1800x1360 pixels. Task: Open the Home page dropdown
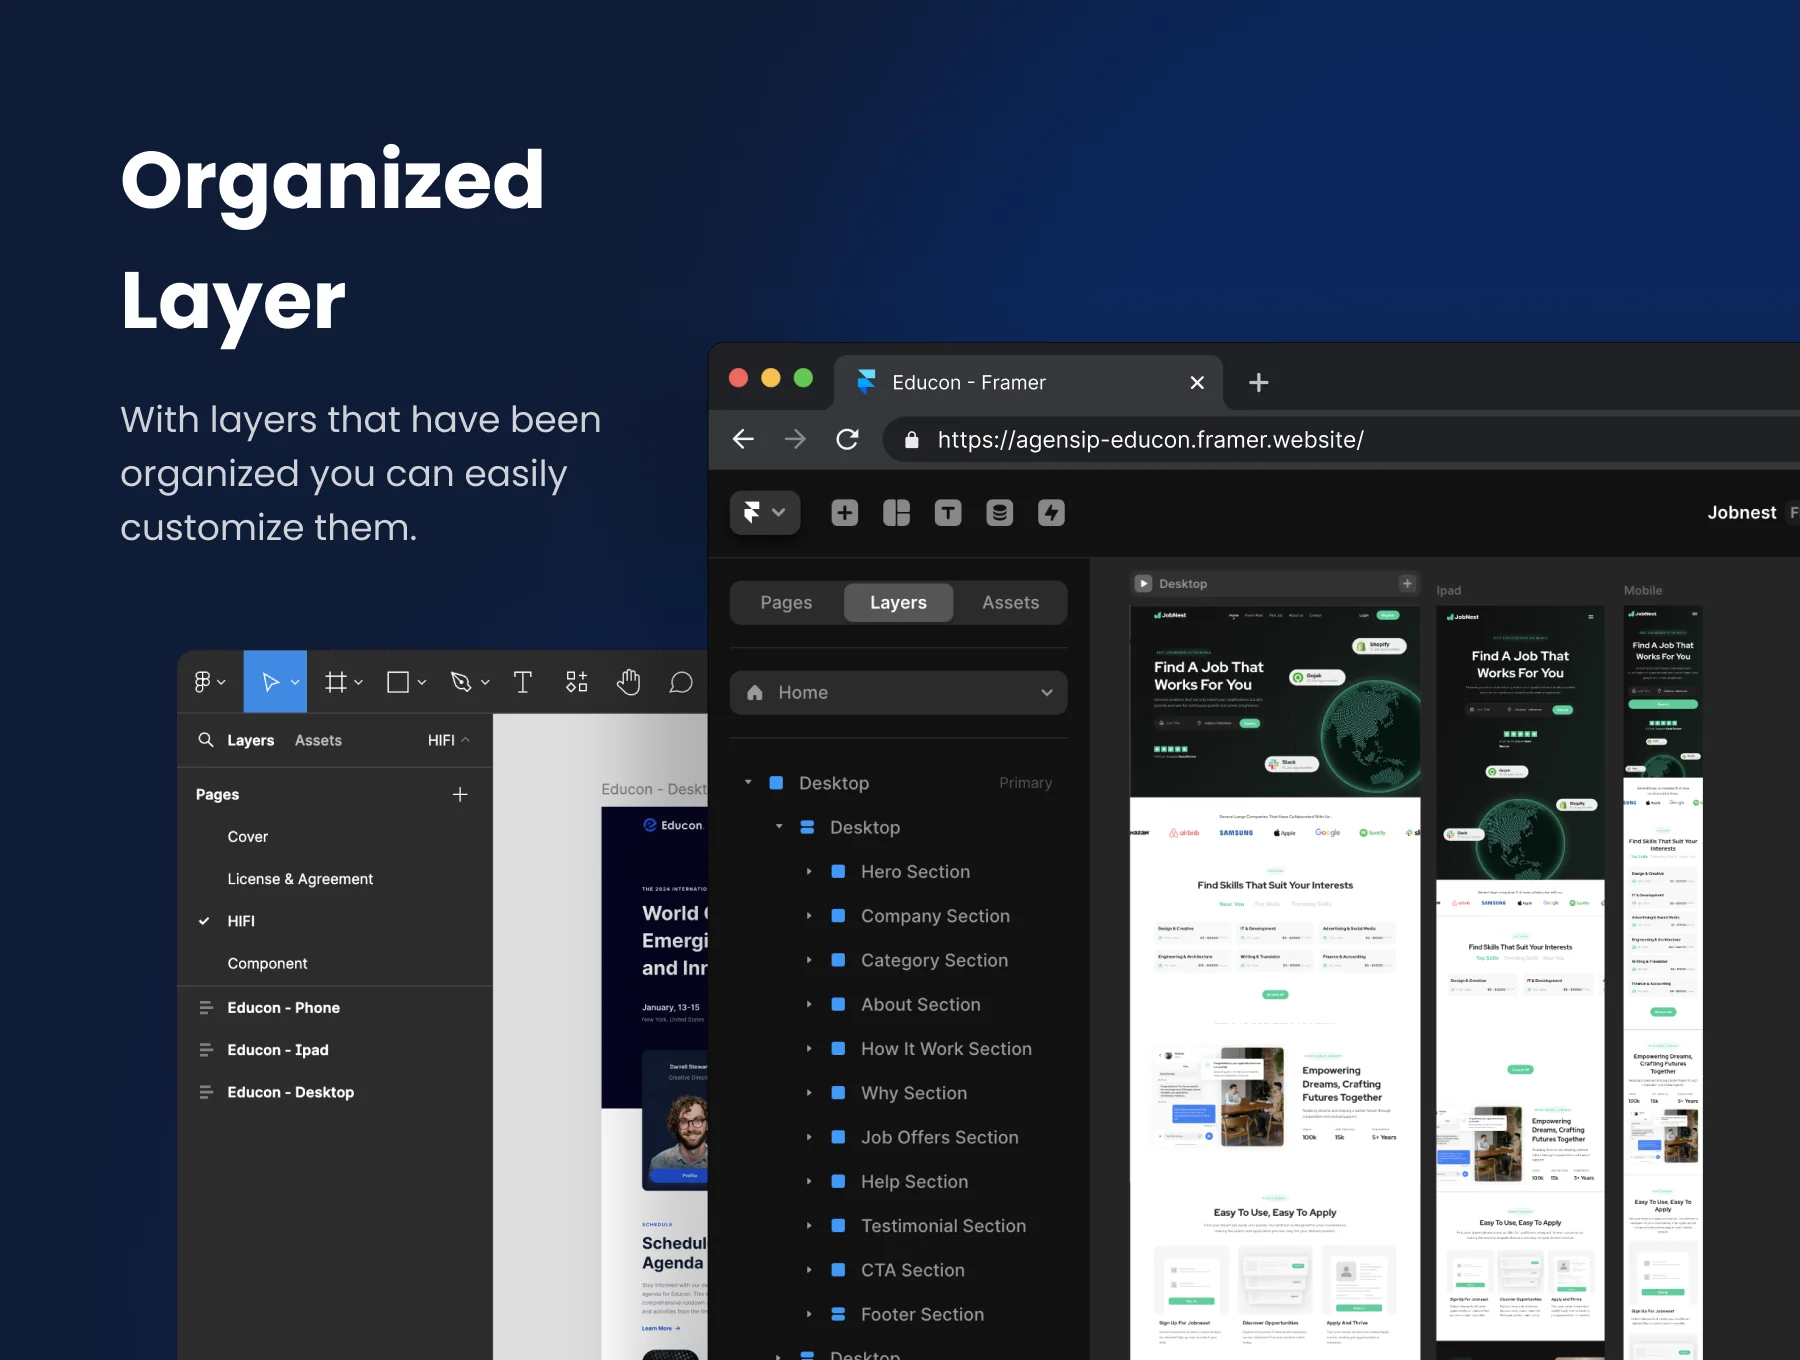899,693
